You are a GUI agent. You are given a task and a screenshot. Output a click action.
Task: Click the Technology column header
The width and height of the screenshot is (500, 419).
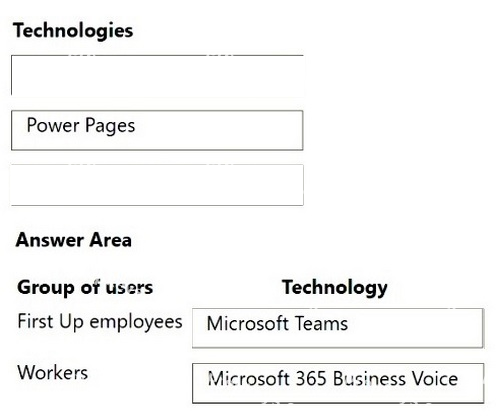point(335,287)
